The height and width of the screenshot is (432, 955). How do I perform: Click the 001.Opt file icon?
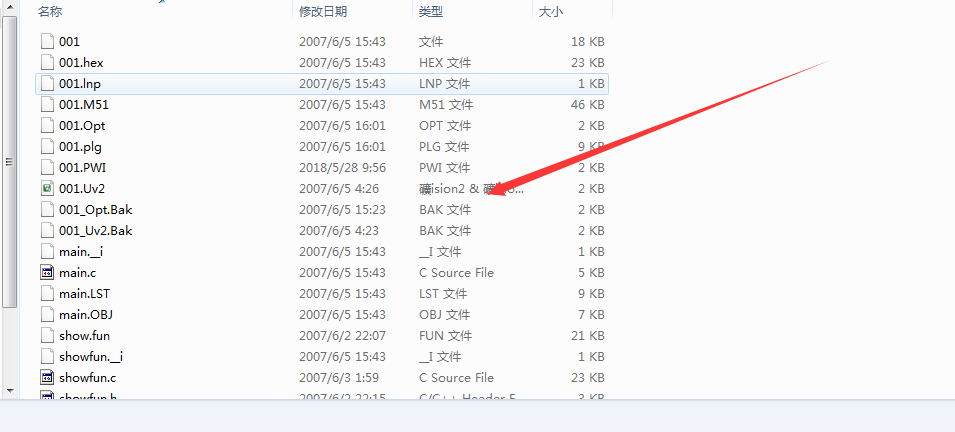[48, 126]
